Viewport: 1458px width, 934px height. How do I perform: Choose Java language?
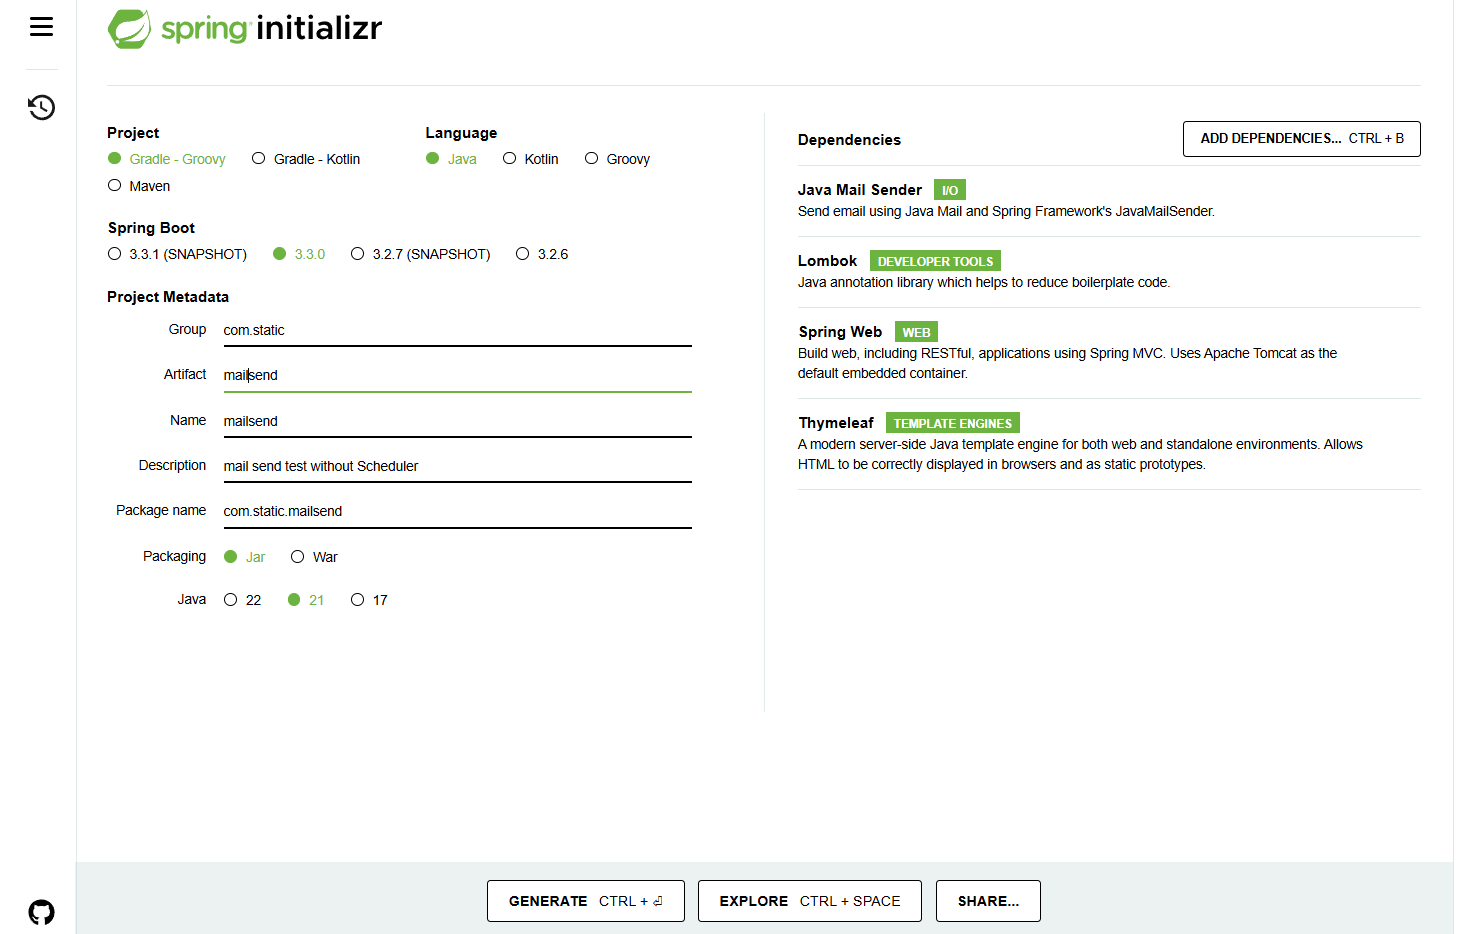pyautogui.click(x=451, y=159)
